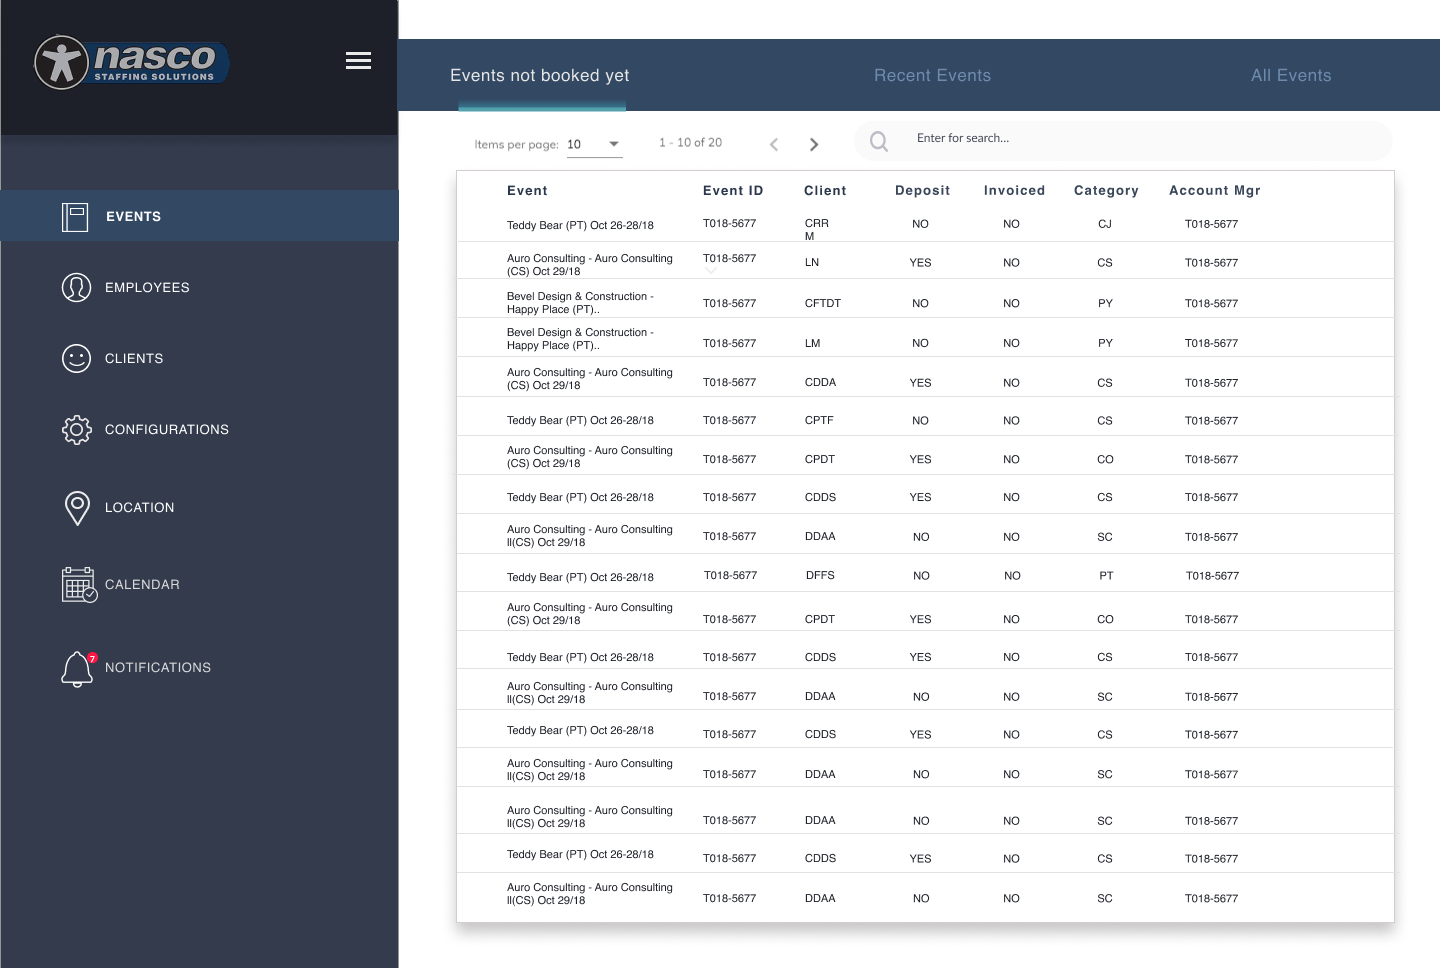Go to the next page of results

point(814,144)
